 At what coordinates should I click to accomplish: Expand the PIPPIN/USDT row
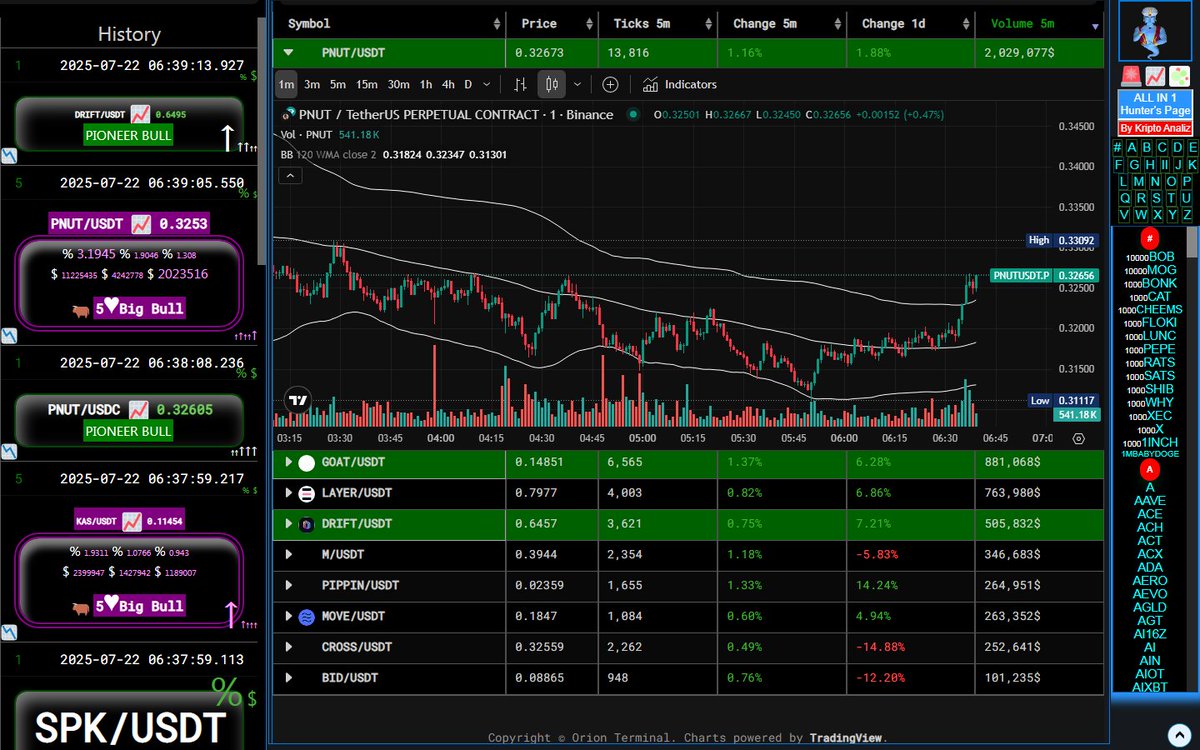pyautogui.click(x=289, y=585)
